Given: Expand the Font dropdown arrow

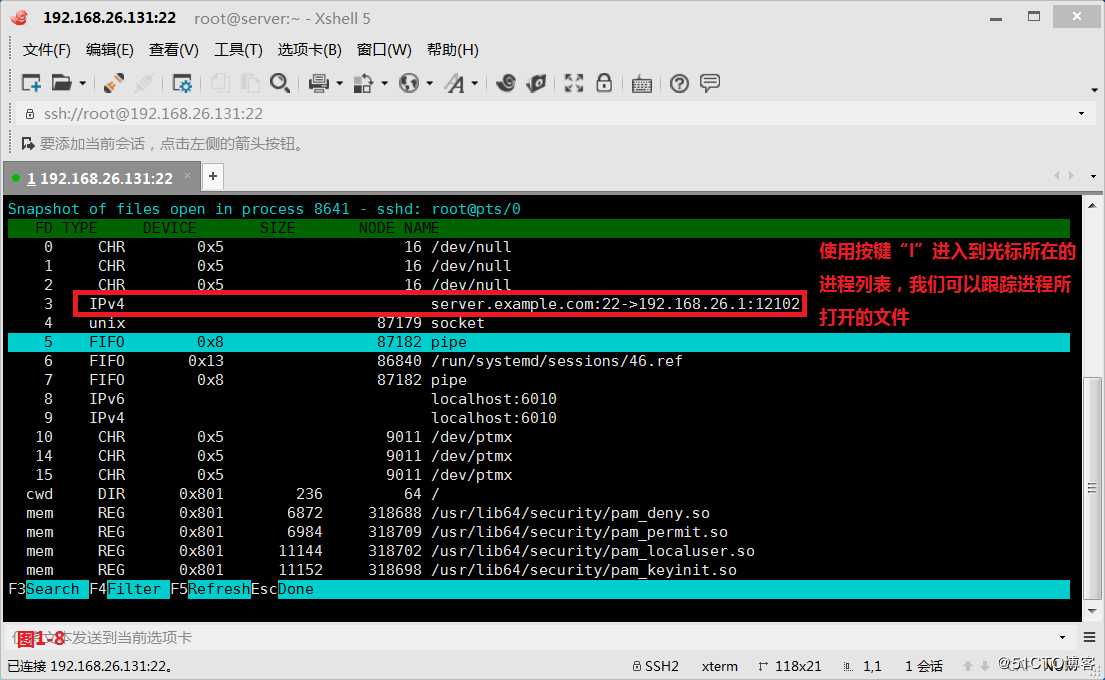Looking at the screenshot, I should (x=474, y=84).
